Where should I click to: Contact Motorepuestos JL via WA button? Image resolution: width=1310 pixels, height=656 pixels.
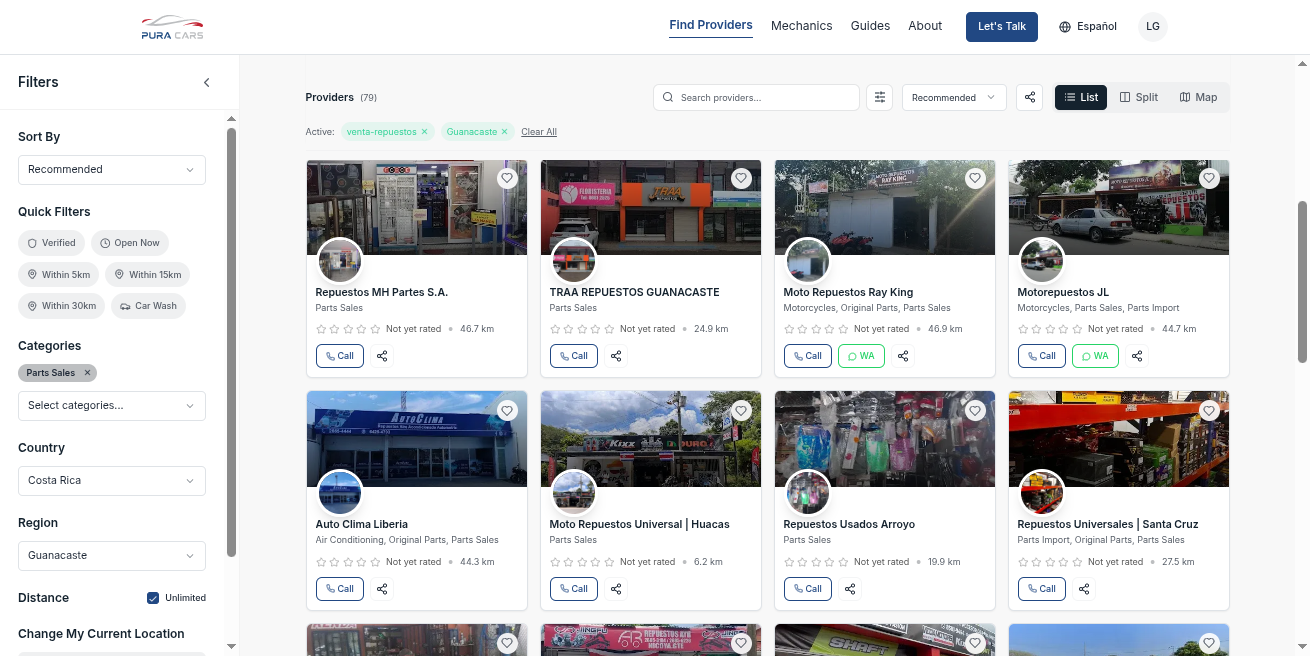tap(1095, 356)
